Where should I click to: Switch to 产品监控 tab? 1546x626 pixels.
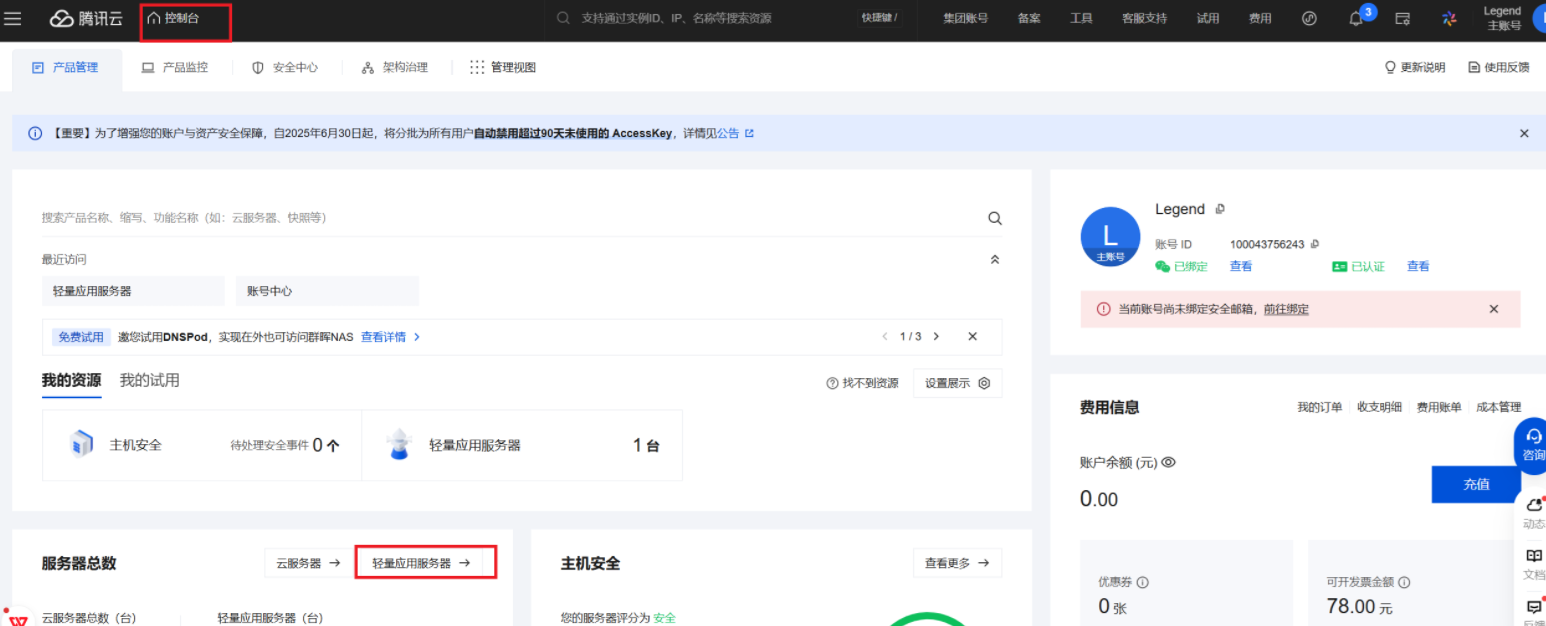coord(175,68)
